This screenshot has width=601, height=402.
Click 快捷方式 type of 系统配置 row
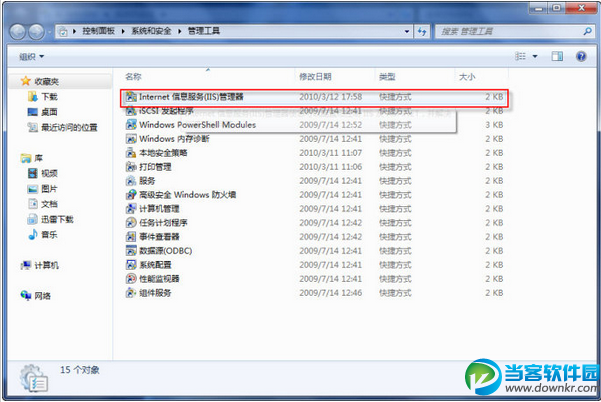click(395, 265)
